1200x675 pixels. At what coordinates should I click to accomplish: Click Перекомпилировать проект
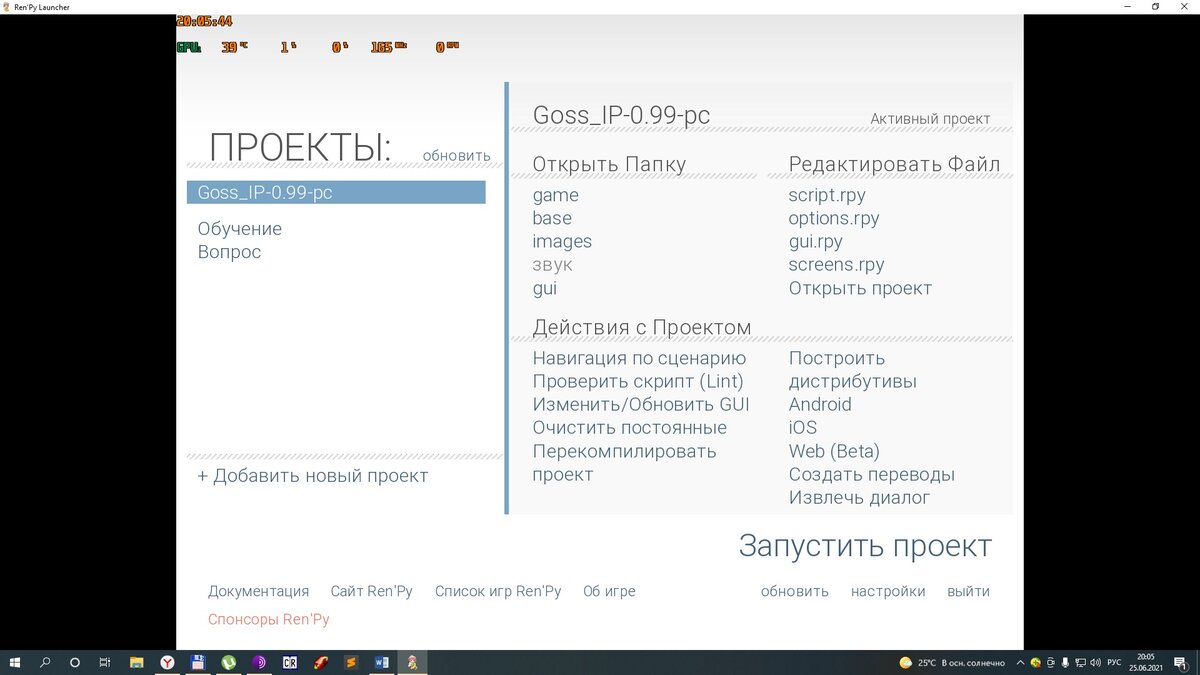click(624, 462)
